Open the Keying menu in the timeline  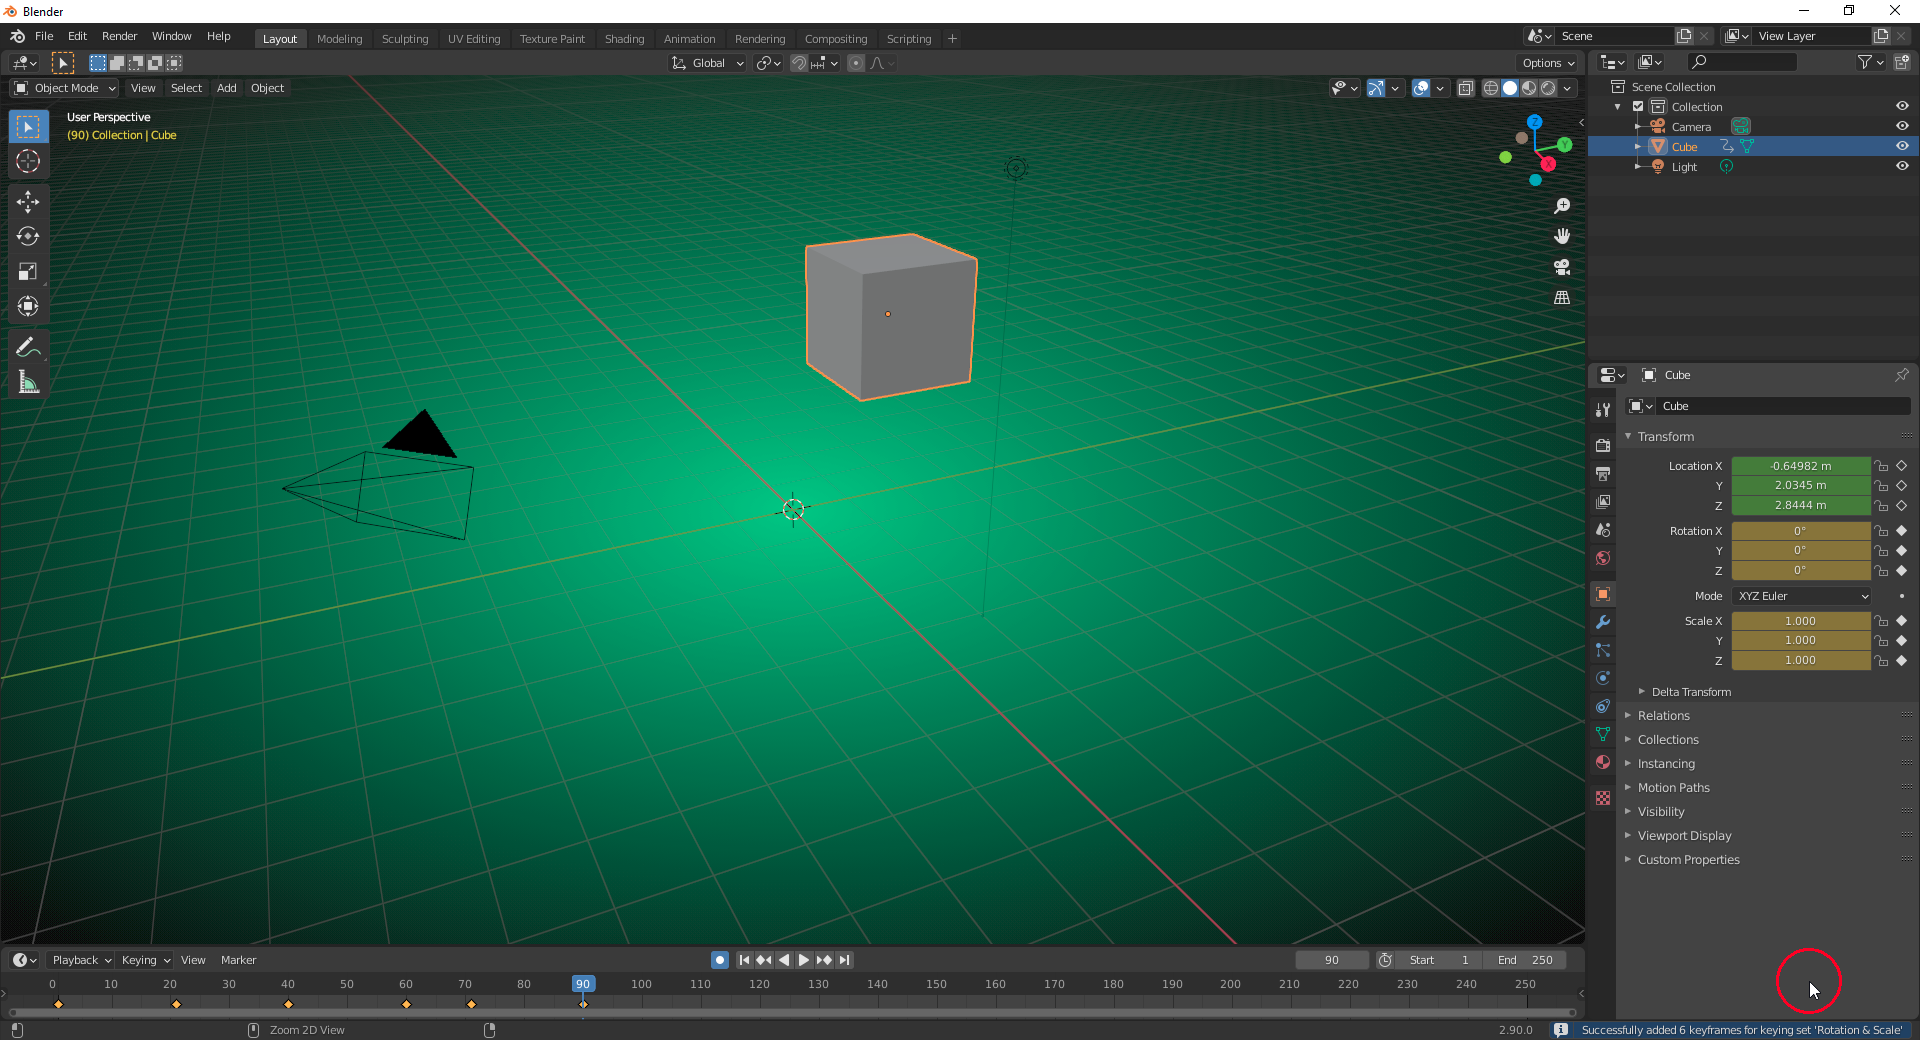pyautogui.click(x=145, y=960)
